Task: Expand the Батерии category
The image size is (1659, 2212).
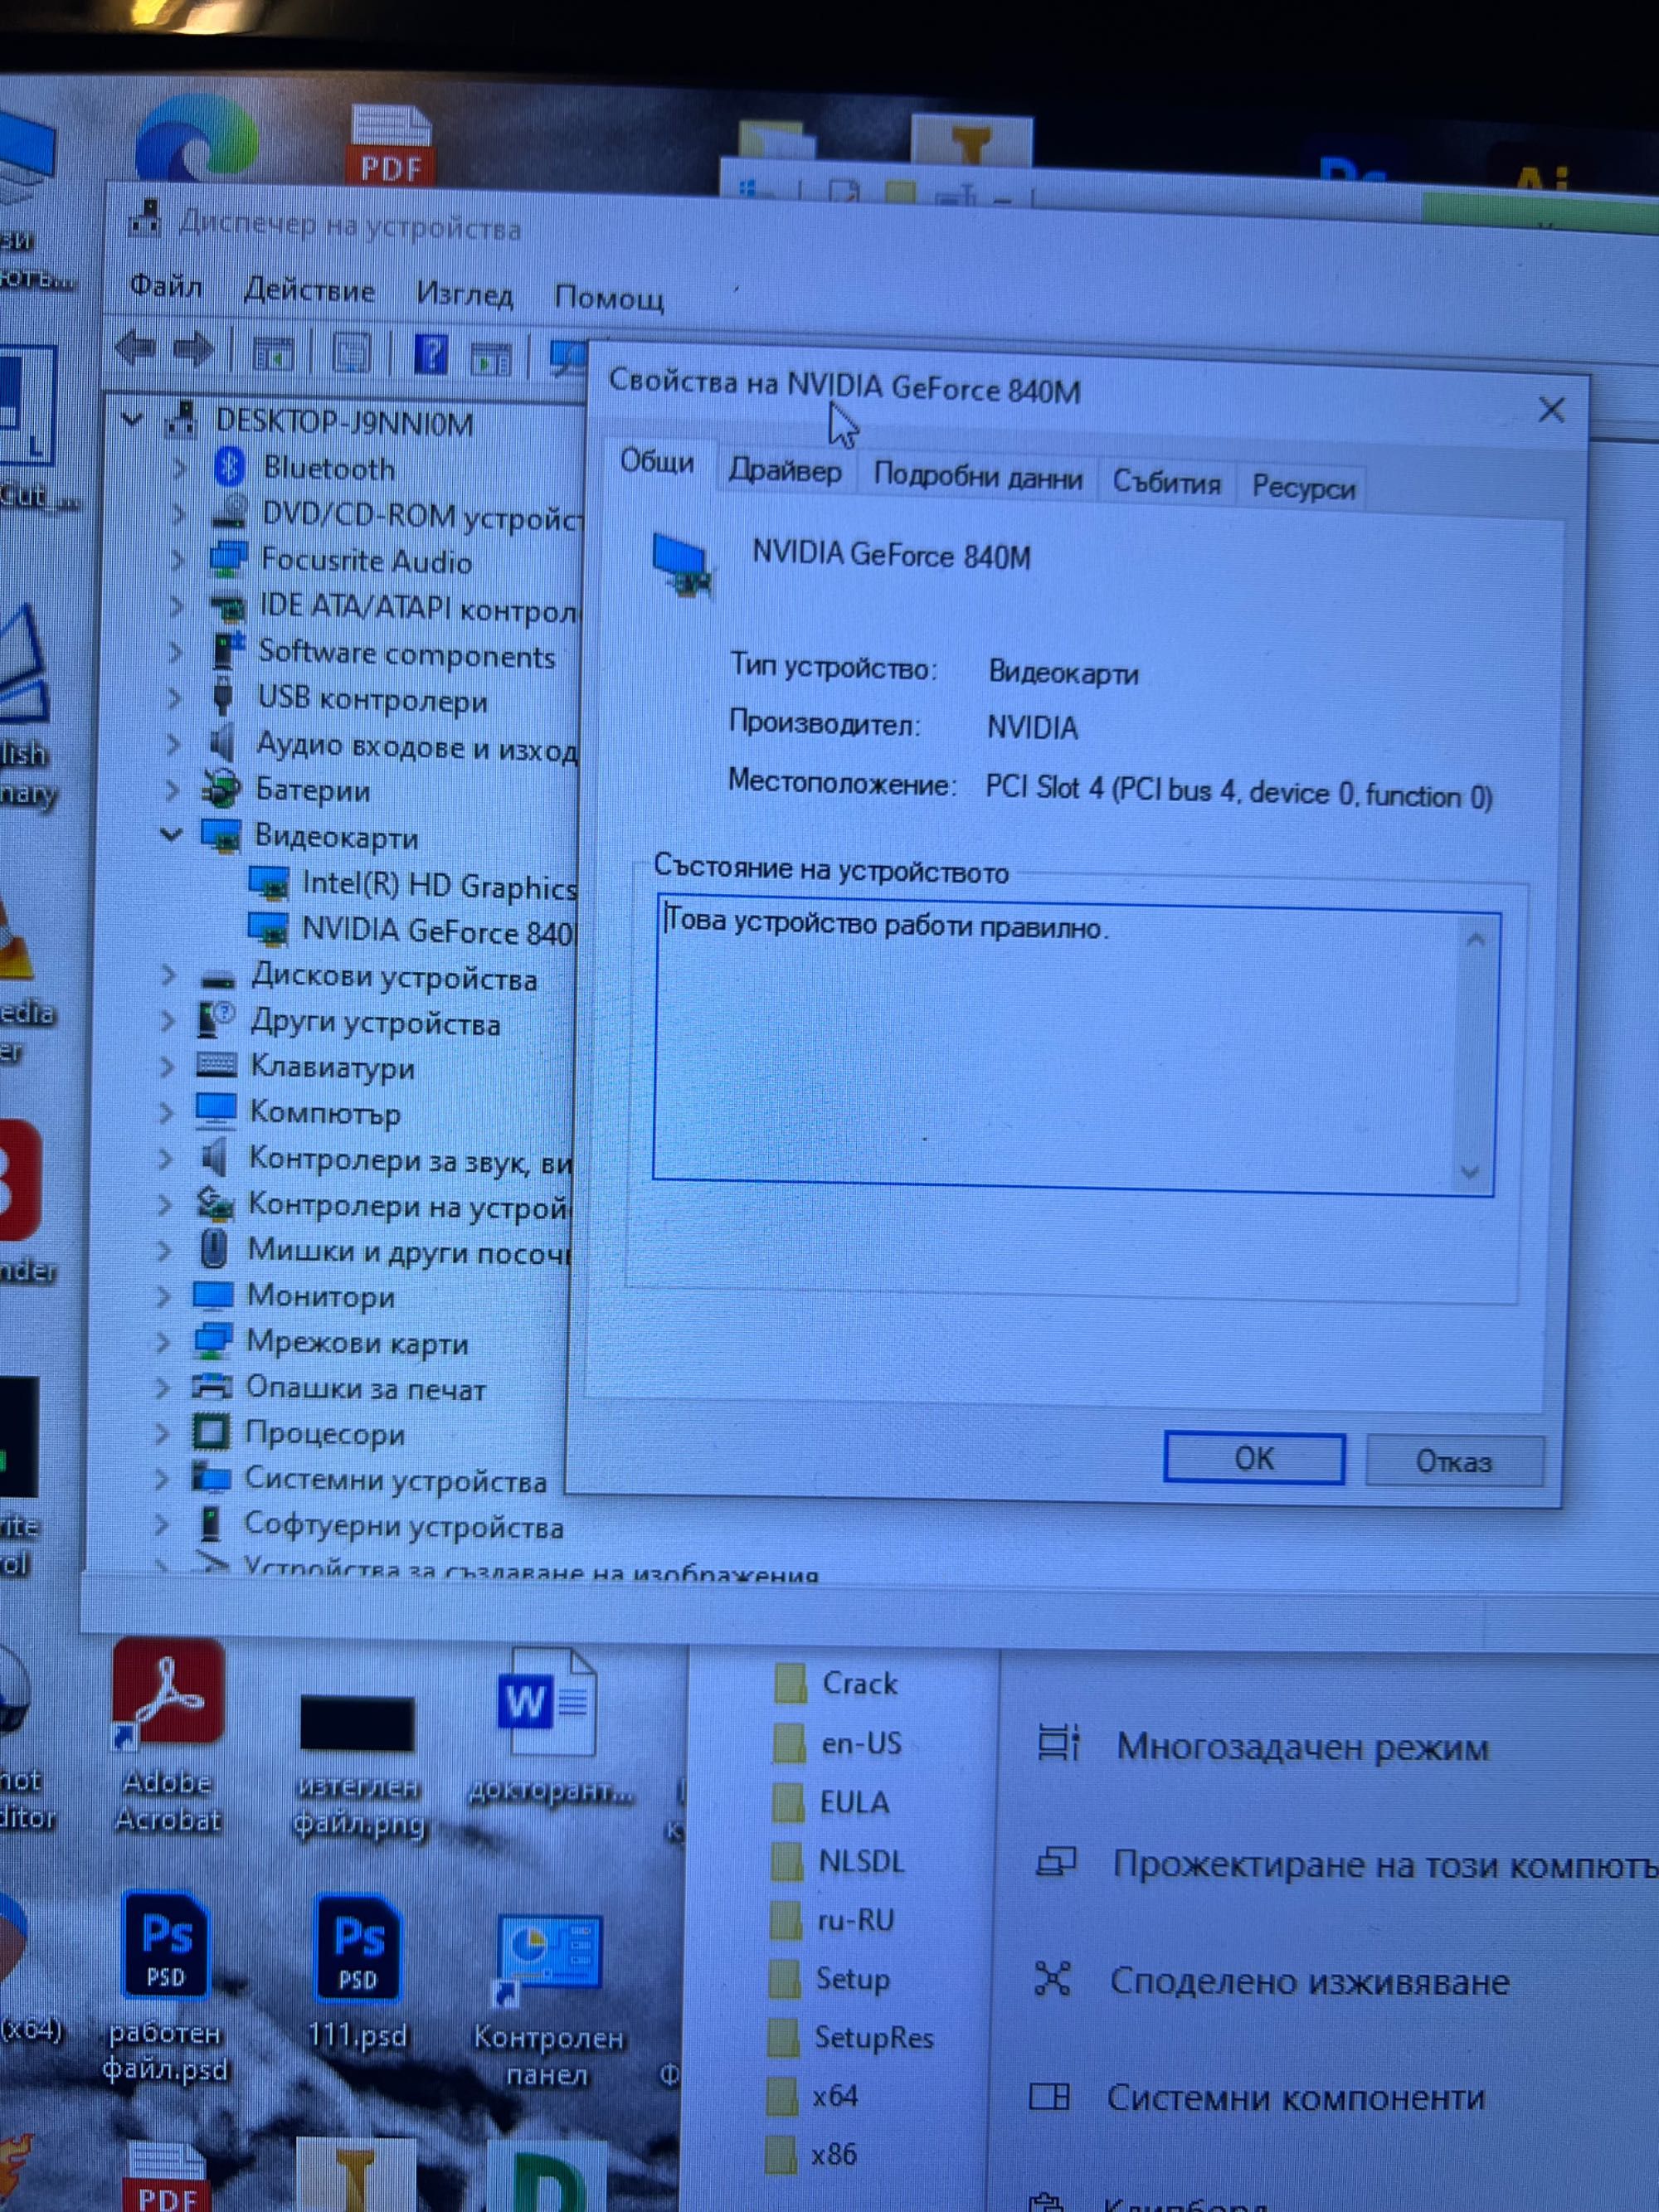Action: [x=172, y=789]
